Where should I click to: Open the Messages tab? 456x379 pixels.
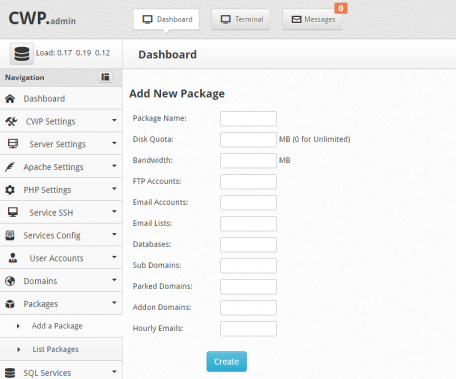tap(312, 19)
